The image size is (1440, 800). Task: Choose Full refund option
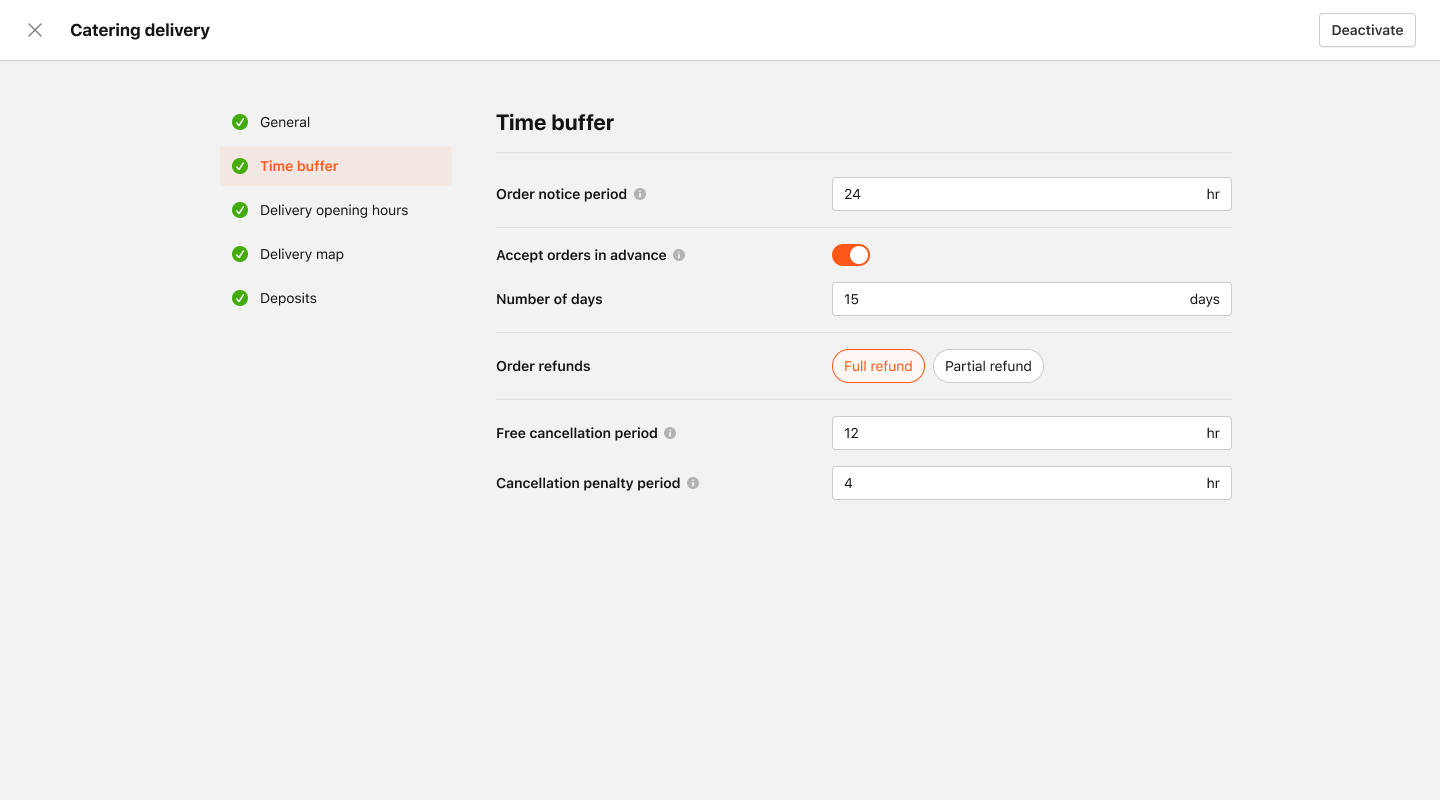point(878,366)
